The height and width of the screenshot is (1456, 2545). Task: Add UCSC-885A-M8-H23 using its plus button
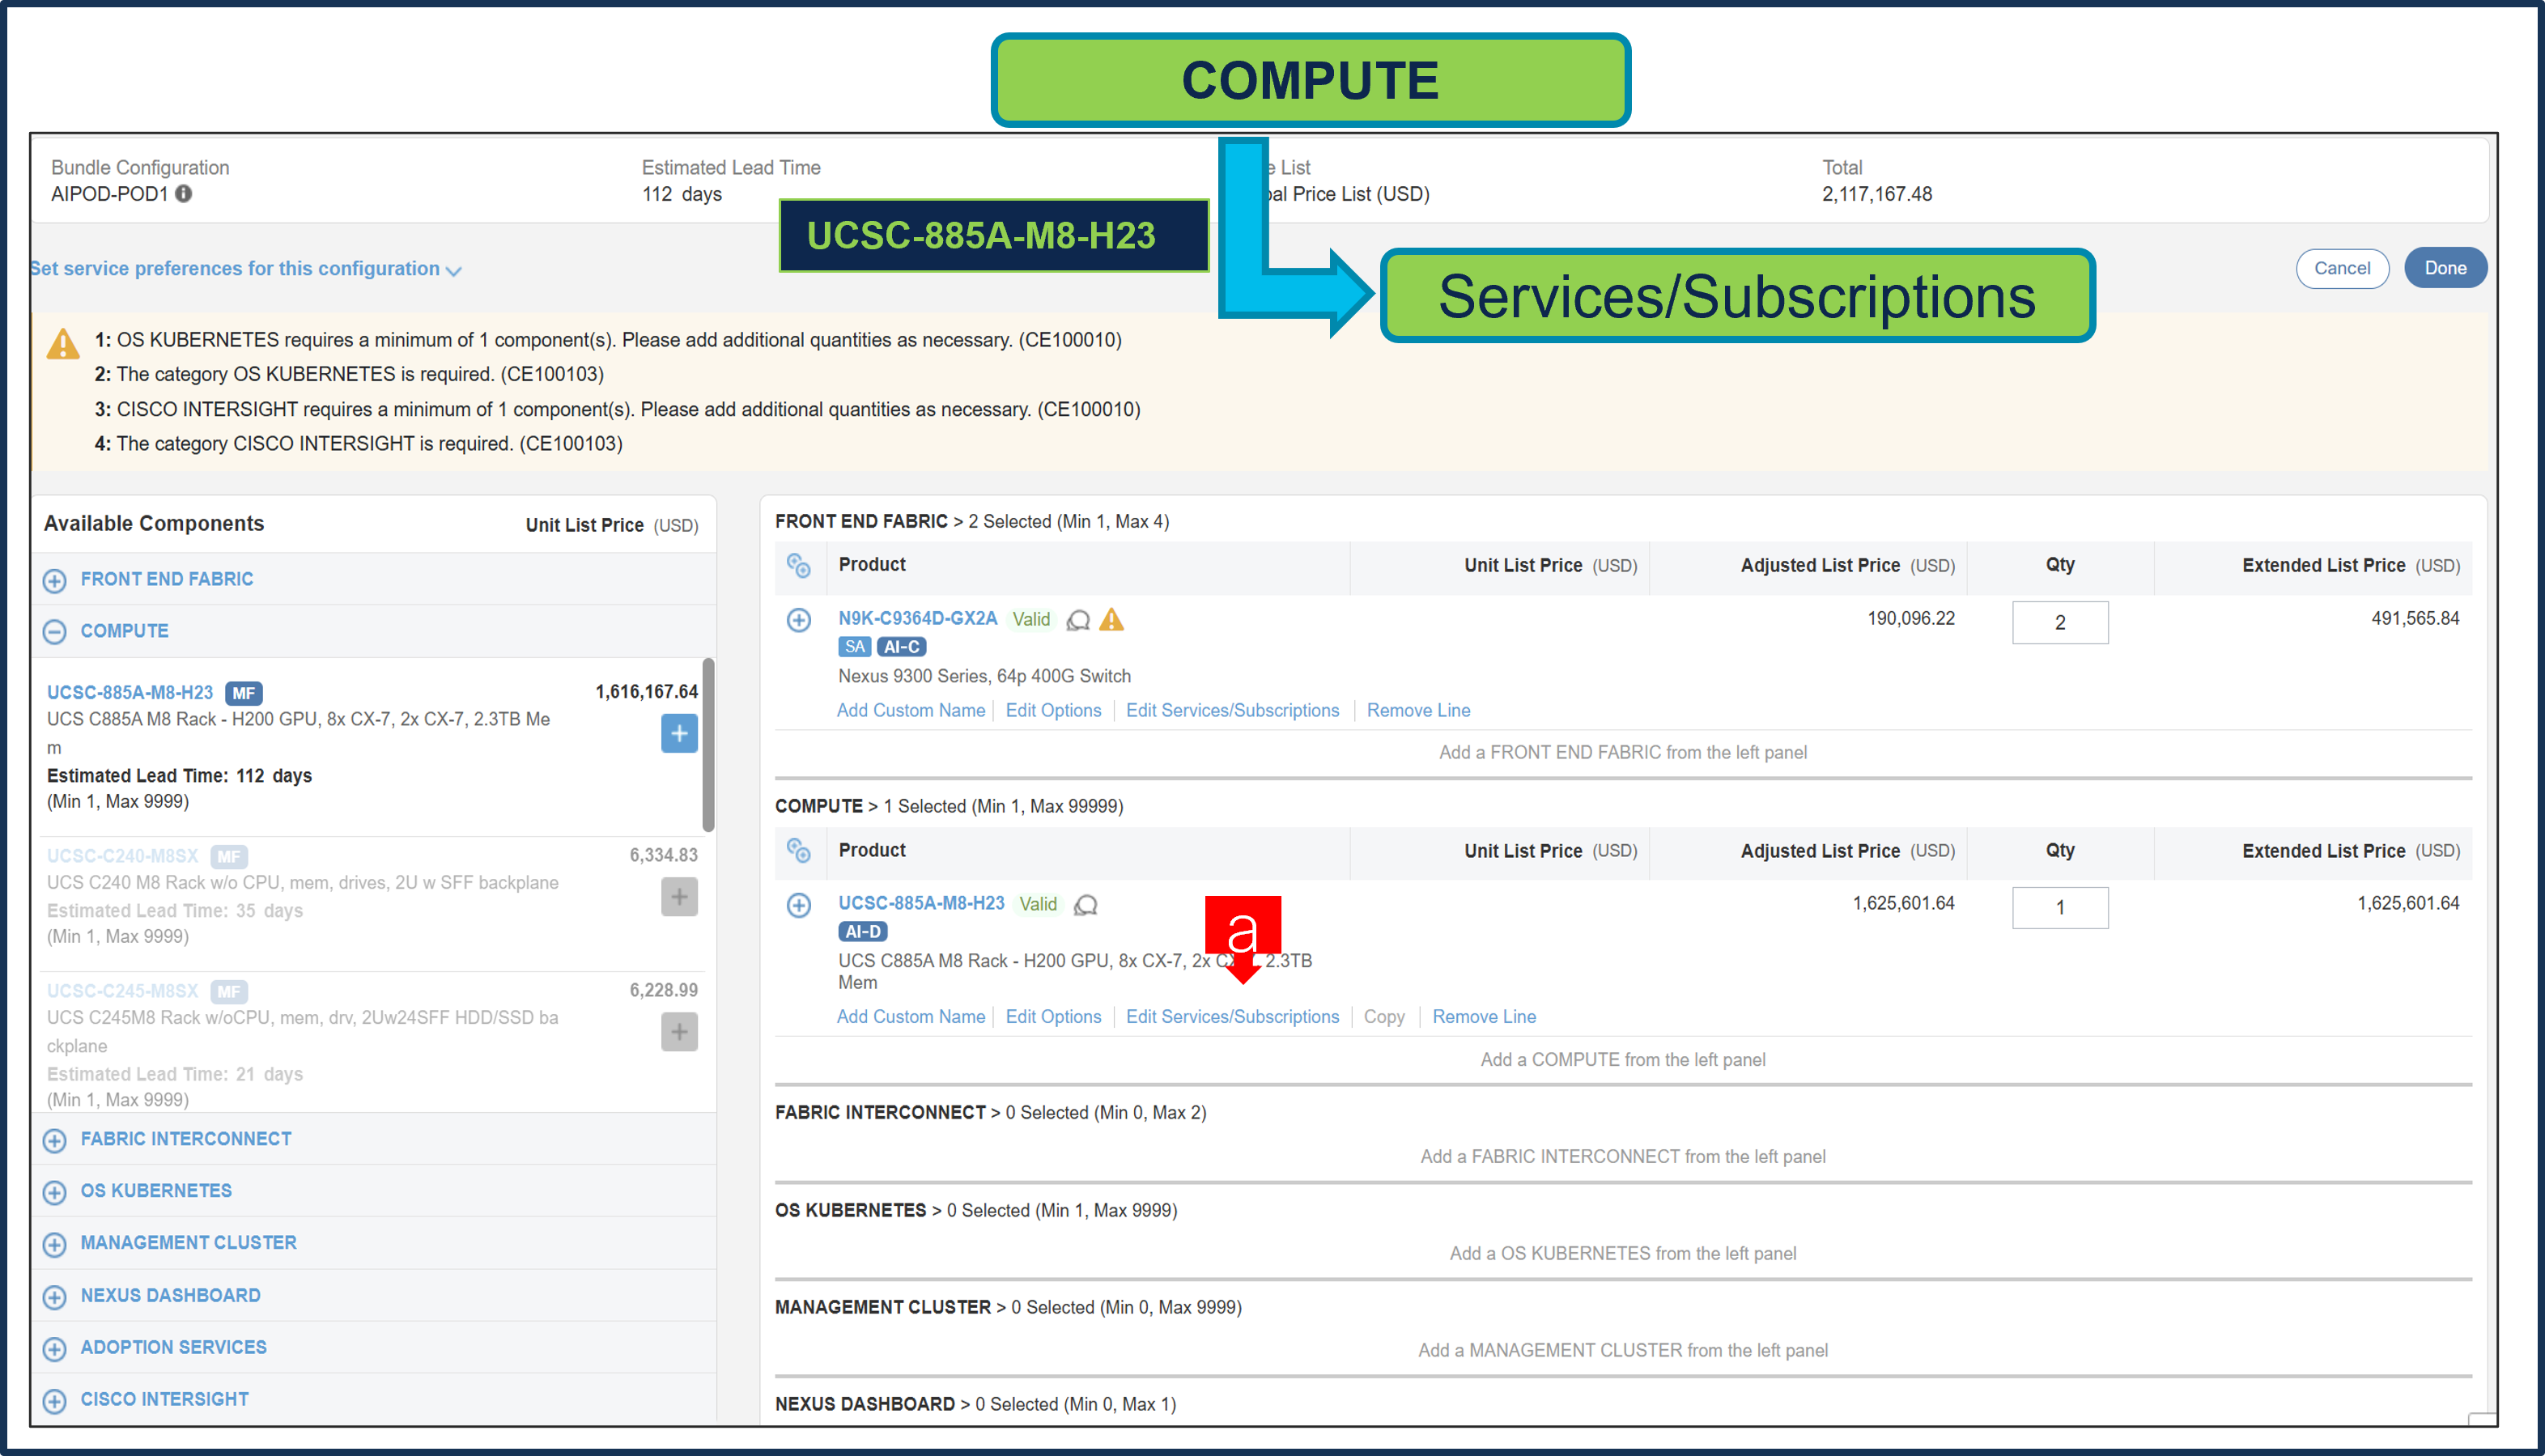[679, 733]
